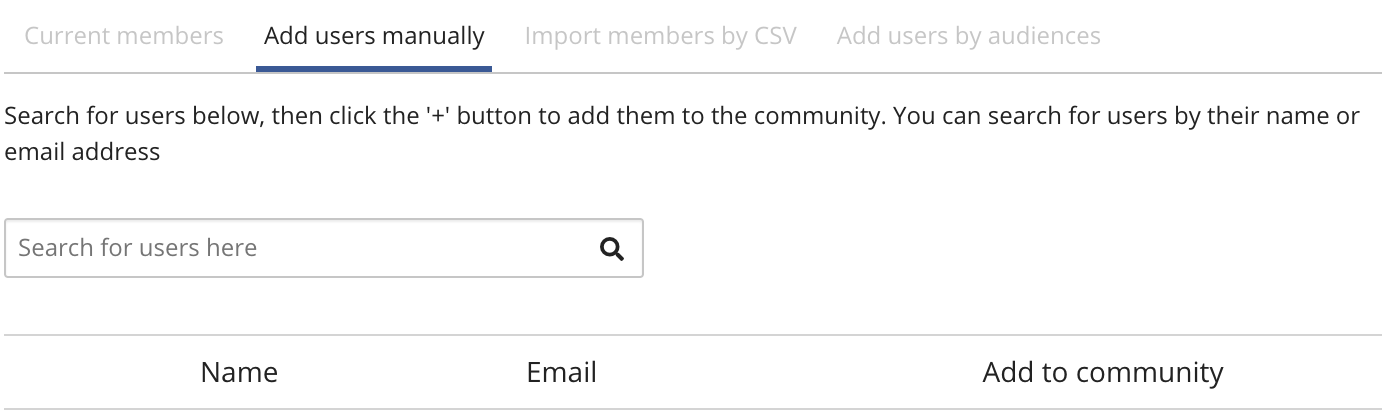View existing members via Current members
1382x412 pixels.
[124, 37]
